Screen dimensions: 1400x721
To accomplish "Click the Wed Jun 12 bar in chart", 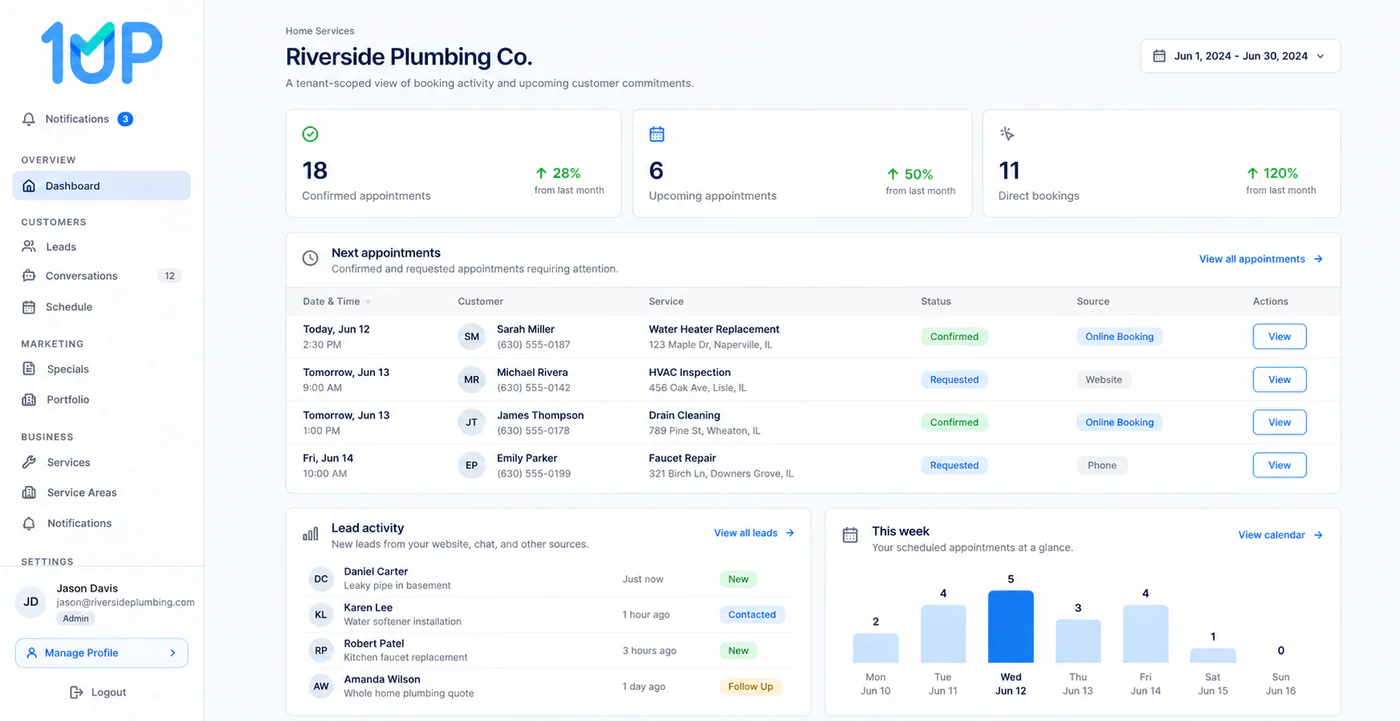I will pos(1011,626).
